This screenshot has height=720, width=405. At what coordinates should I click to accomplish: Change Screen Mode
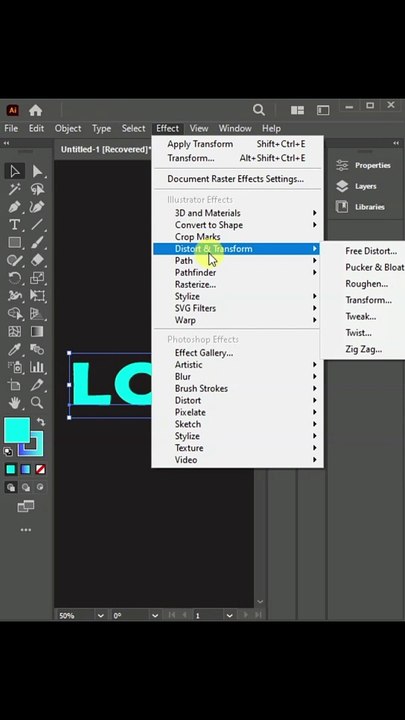pyautogui.click(x=26, y=506)
